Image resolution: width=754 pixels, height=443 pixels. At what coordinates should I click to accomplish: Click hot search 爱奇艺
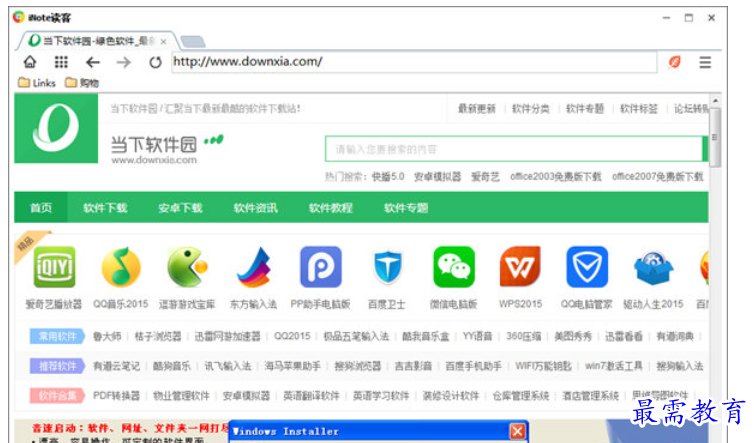(x=485, y=177)
